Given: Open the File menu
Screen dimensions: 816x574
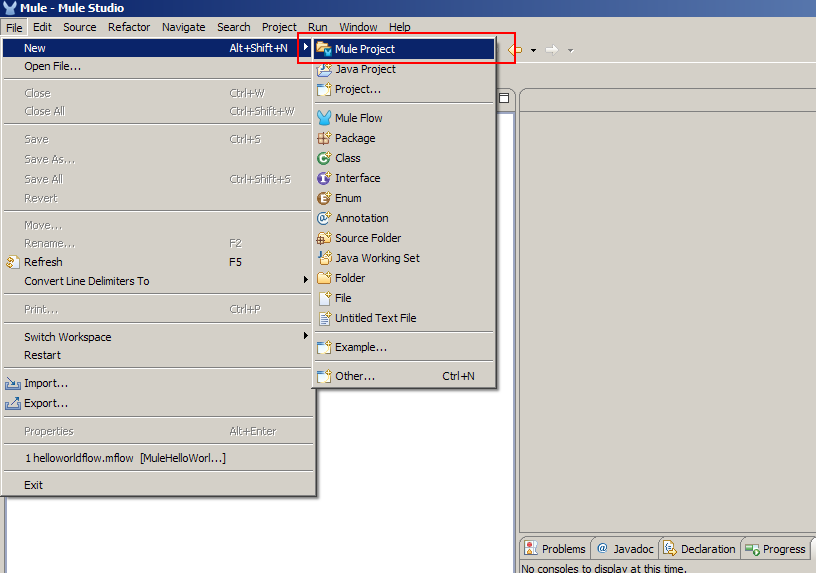Looking at the screenshot, I should click(x=14, y=27).
